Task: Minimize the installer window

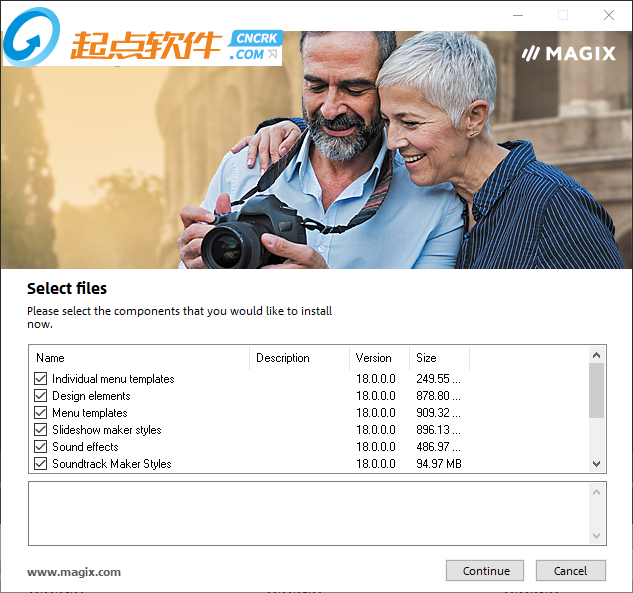Action: [x=518, y=15]
